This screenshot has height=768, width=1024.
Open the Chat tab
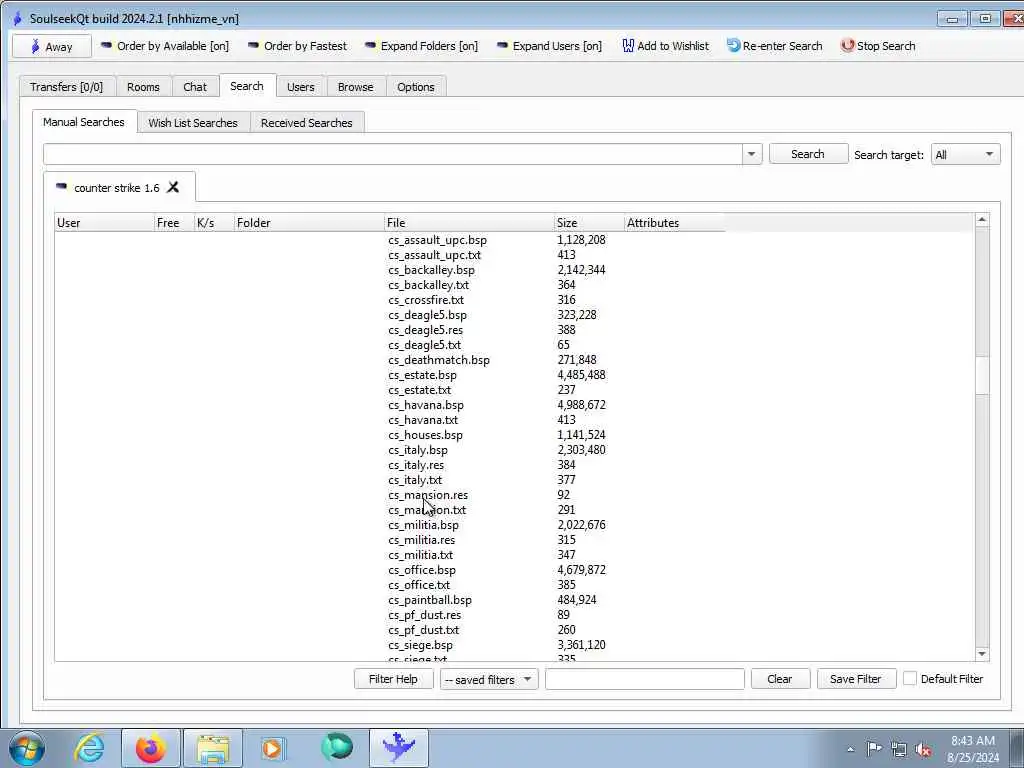(195, 87)
